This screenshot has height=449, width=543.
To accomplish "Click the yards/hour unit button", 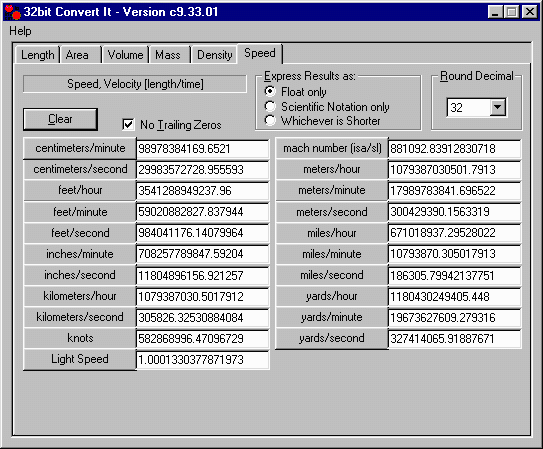I will 332,296.
